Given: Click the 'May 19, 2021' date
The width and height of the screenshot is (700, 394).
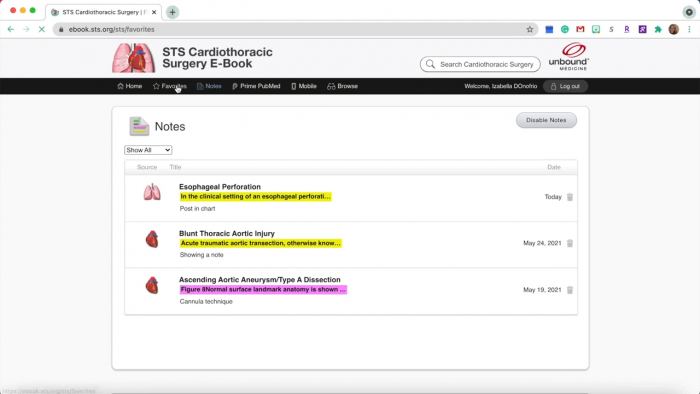Looking at the screenshot, I should pos(542,290).
